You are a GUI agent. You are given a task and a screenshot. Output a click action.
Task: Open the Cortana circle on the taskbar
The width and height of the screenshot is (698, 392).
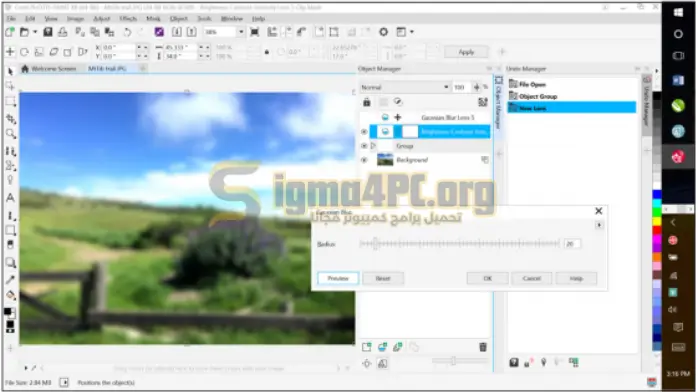[678, 34]
